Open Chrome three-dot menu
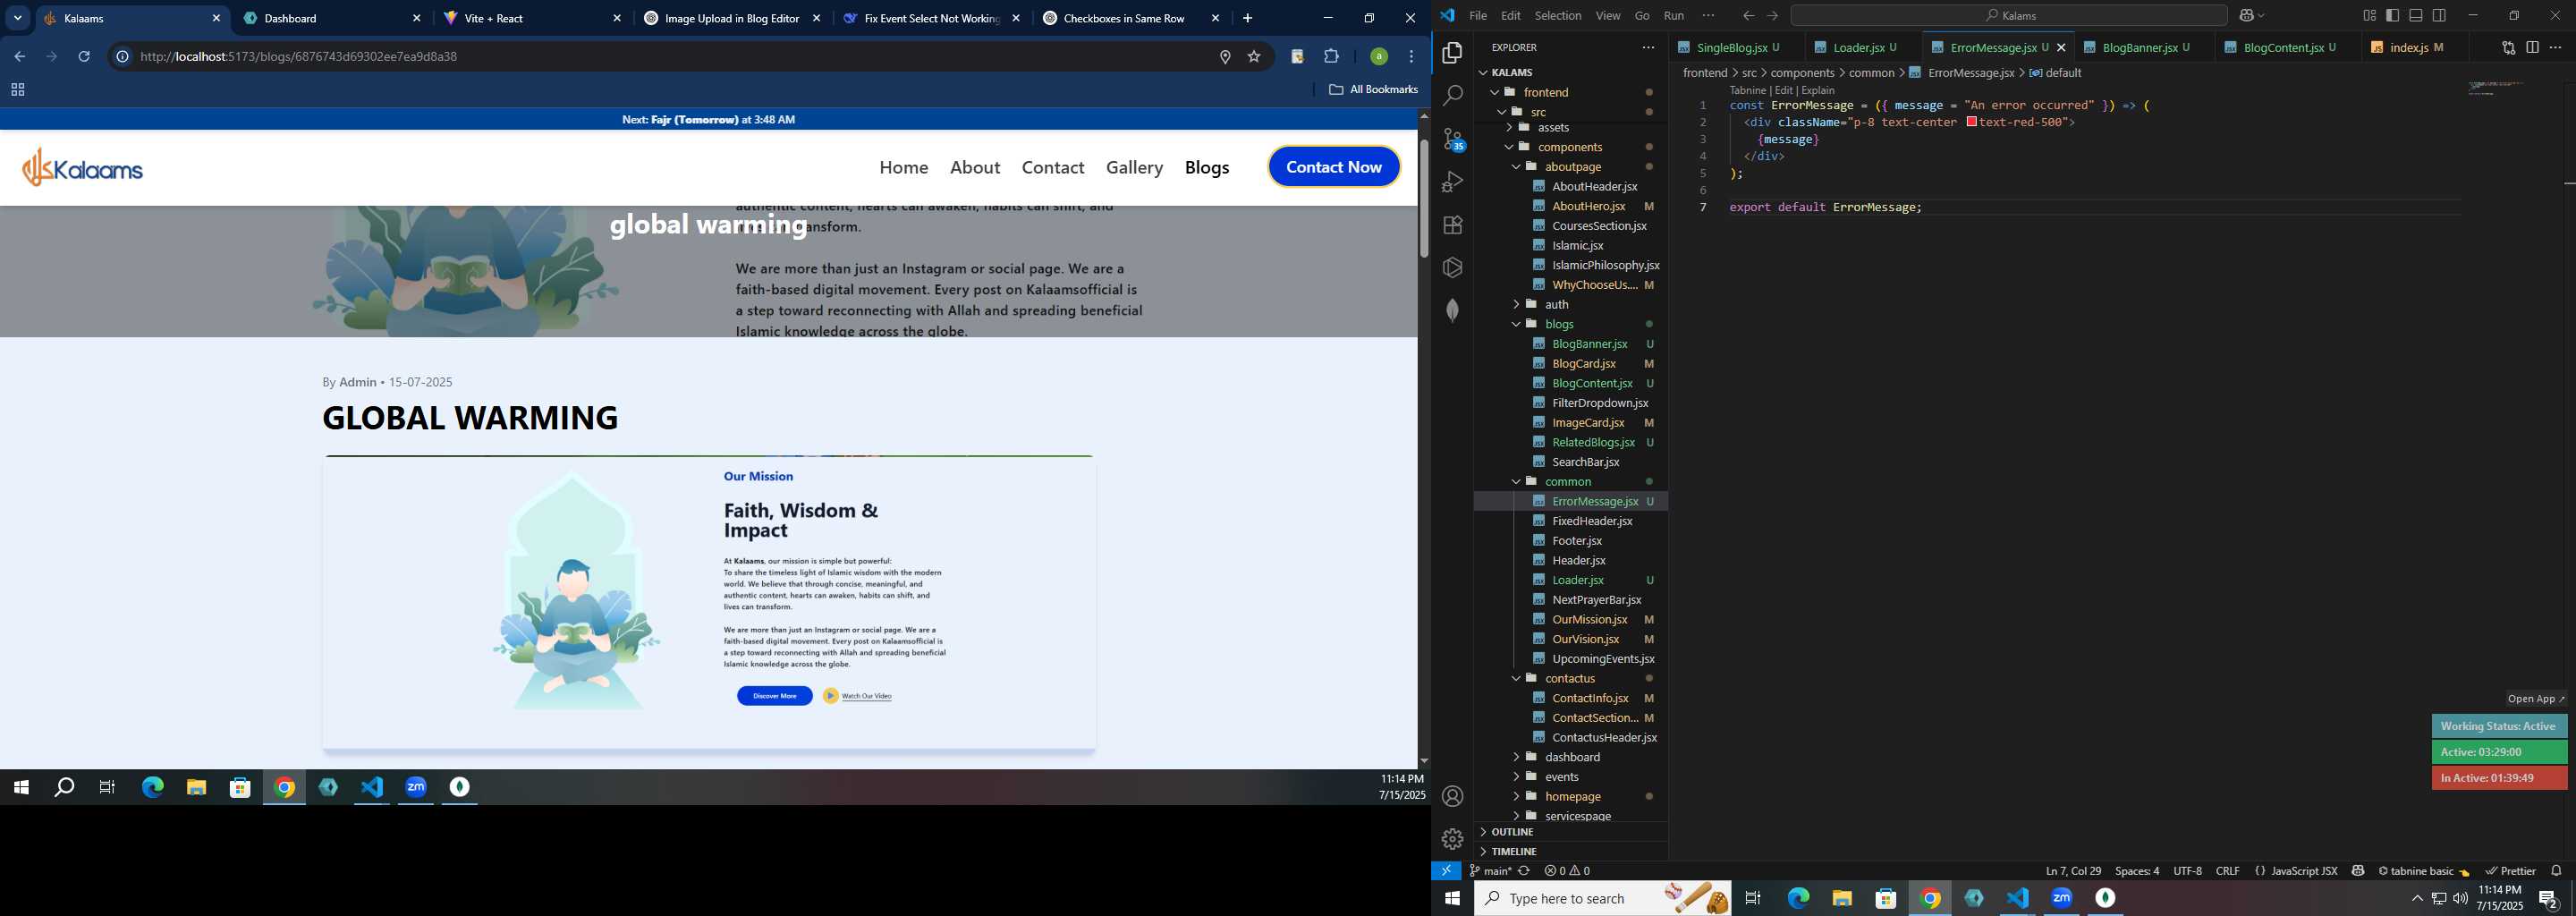 [x=1411, y=57]
